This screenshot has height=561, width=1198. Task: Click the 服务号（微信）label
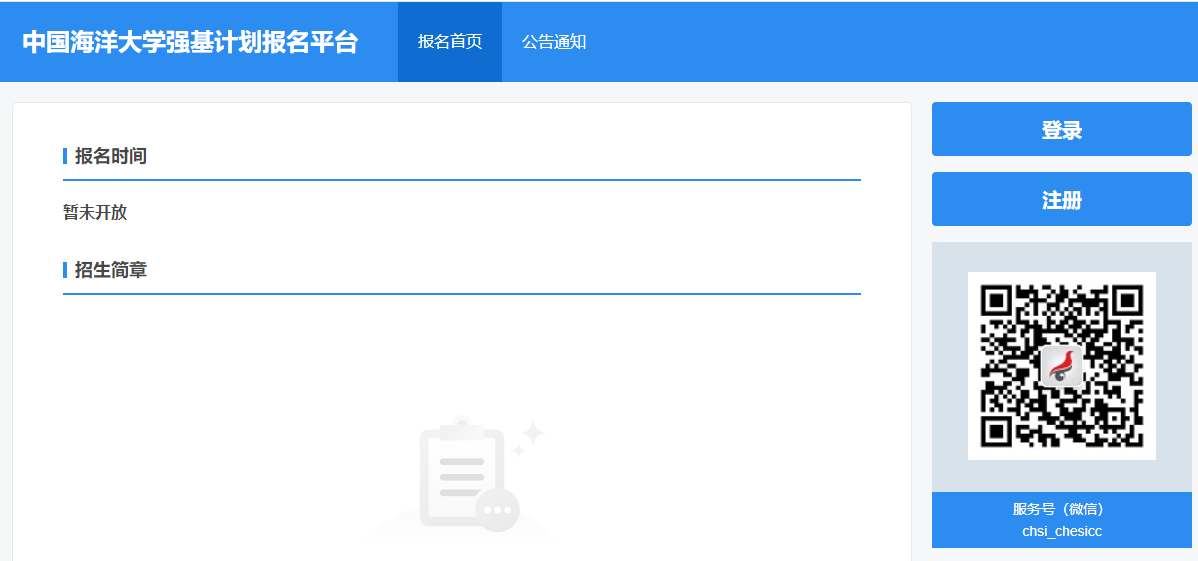point(1061,509)
